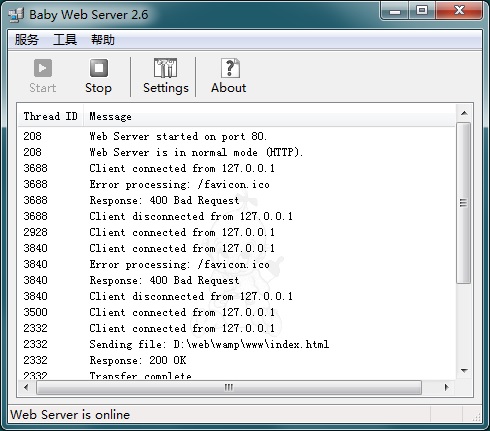Click 'Web Server is online' status text
Viewport: 490px width, 431px height.
point(70,415)
